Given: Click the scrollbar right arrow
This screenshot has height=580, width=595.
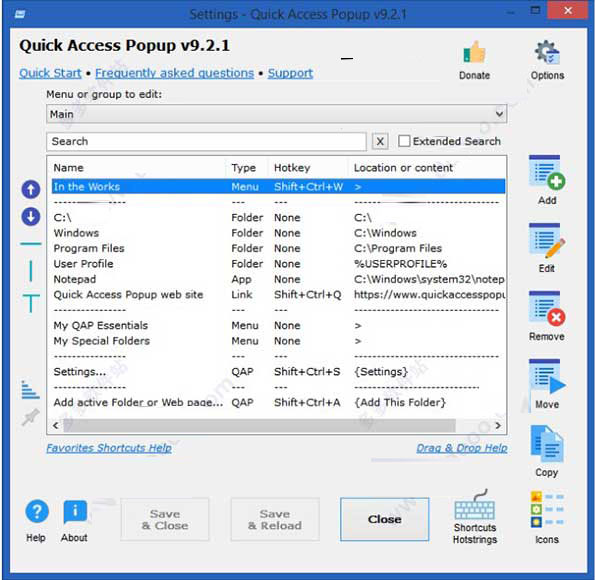Looking at the screenshot, I should coord(498,426).
